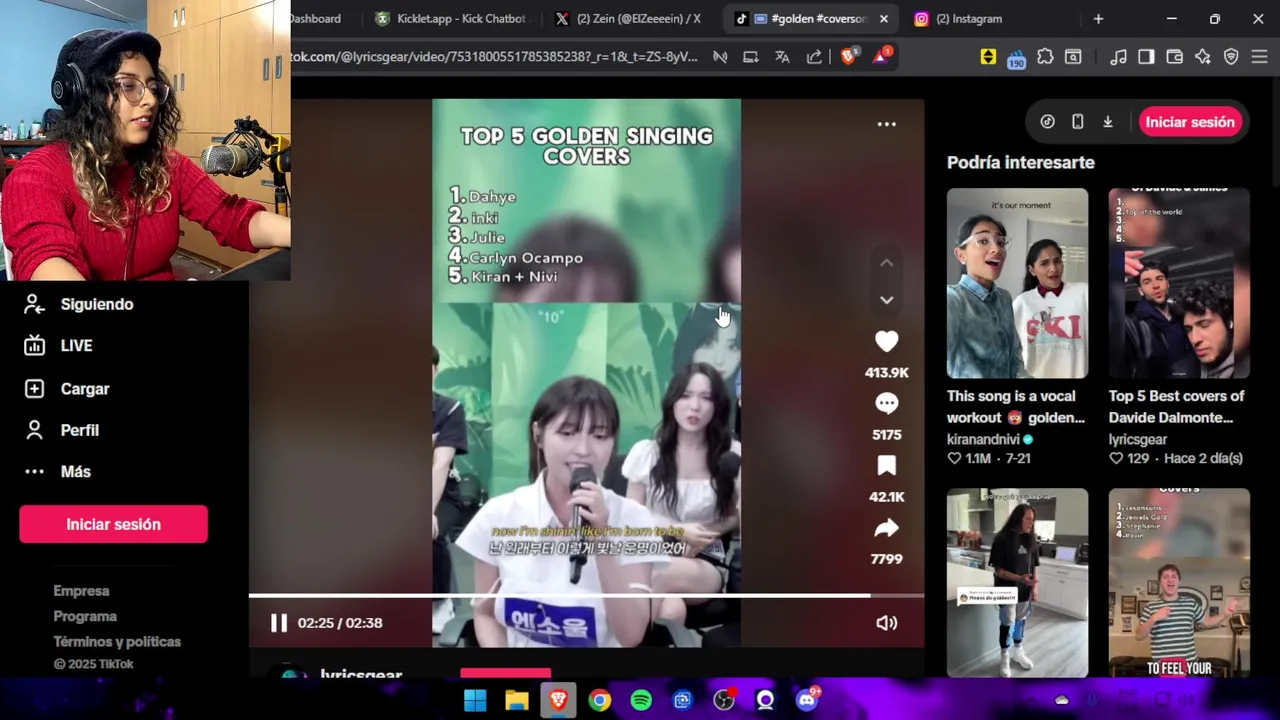
Task: Open the Leo AI sparkle icon
Action: tap(1203, 57)
